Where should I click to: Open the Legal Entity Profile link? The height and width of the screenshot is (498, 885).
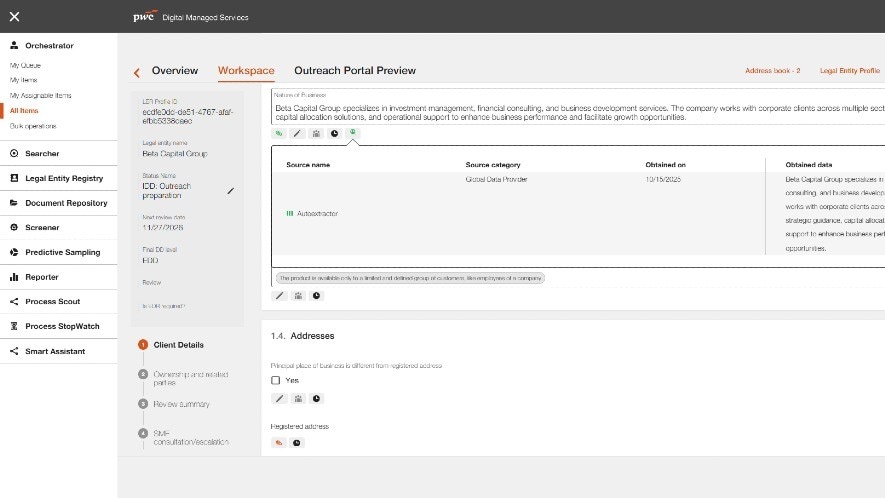pyautogui.click(x=850, y=71)
